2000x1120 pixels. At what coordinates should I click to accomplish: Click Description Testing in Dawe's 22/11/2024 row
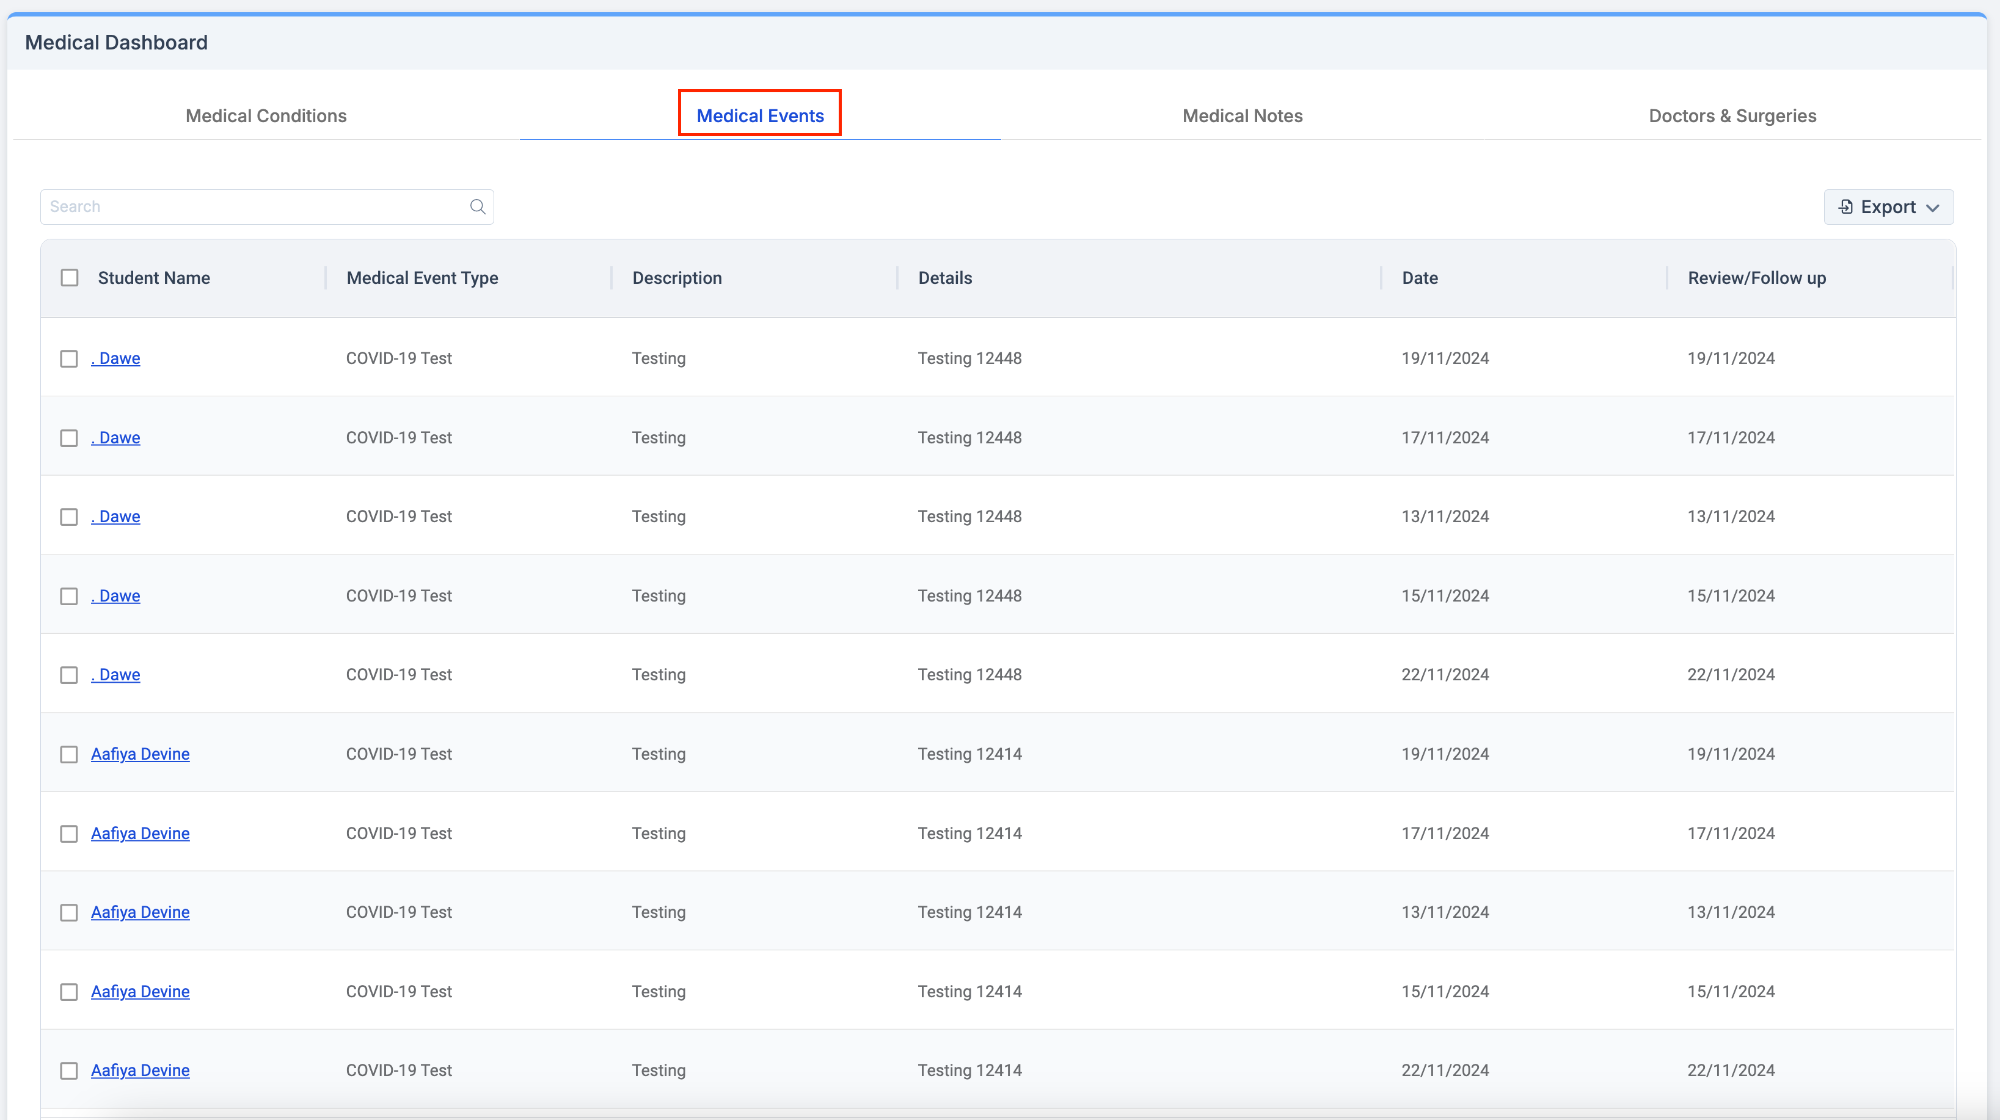click(x=659, y=674)
